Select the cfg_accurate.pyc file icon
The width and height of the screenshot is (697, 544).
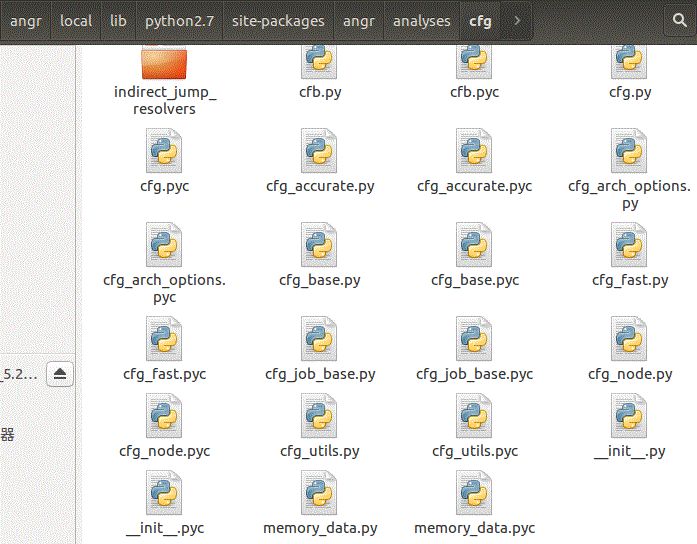pyautogui.click(x=474, y=151)
